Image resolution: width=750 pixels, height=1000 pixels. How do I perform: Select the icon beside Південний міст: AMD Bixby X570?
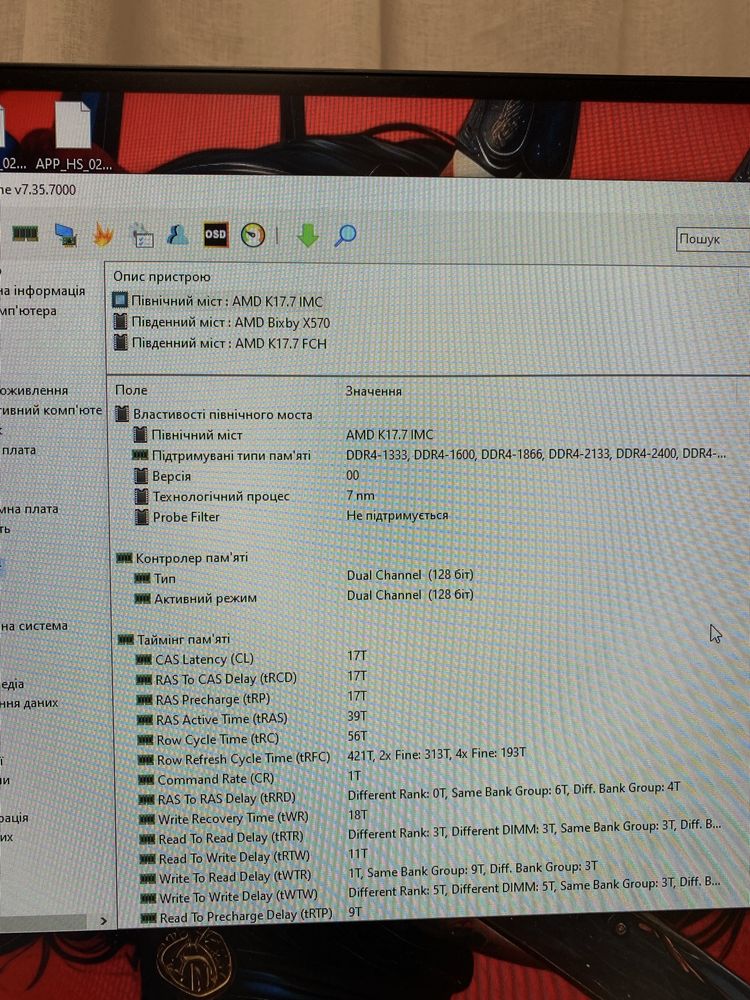pos(120,321)
